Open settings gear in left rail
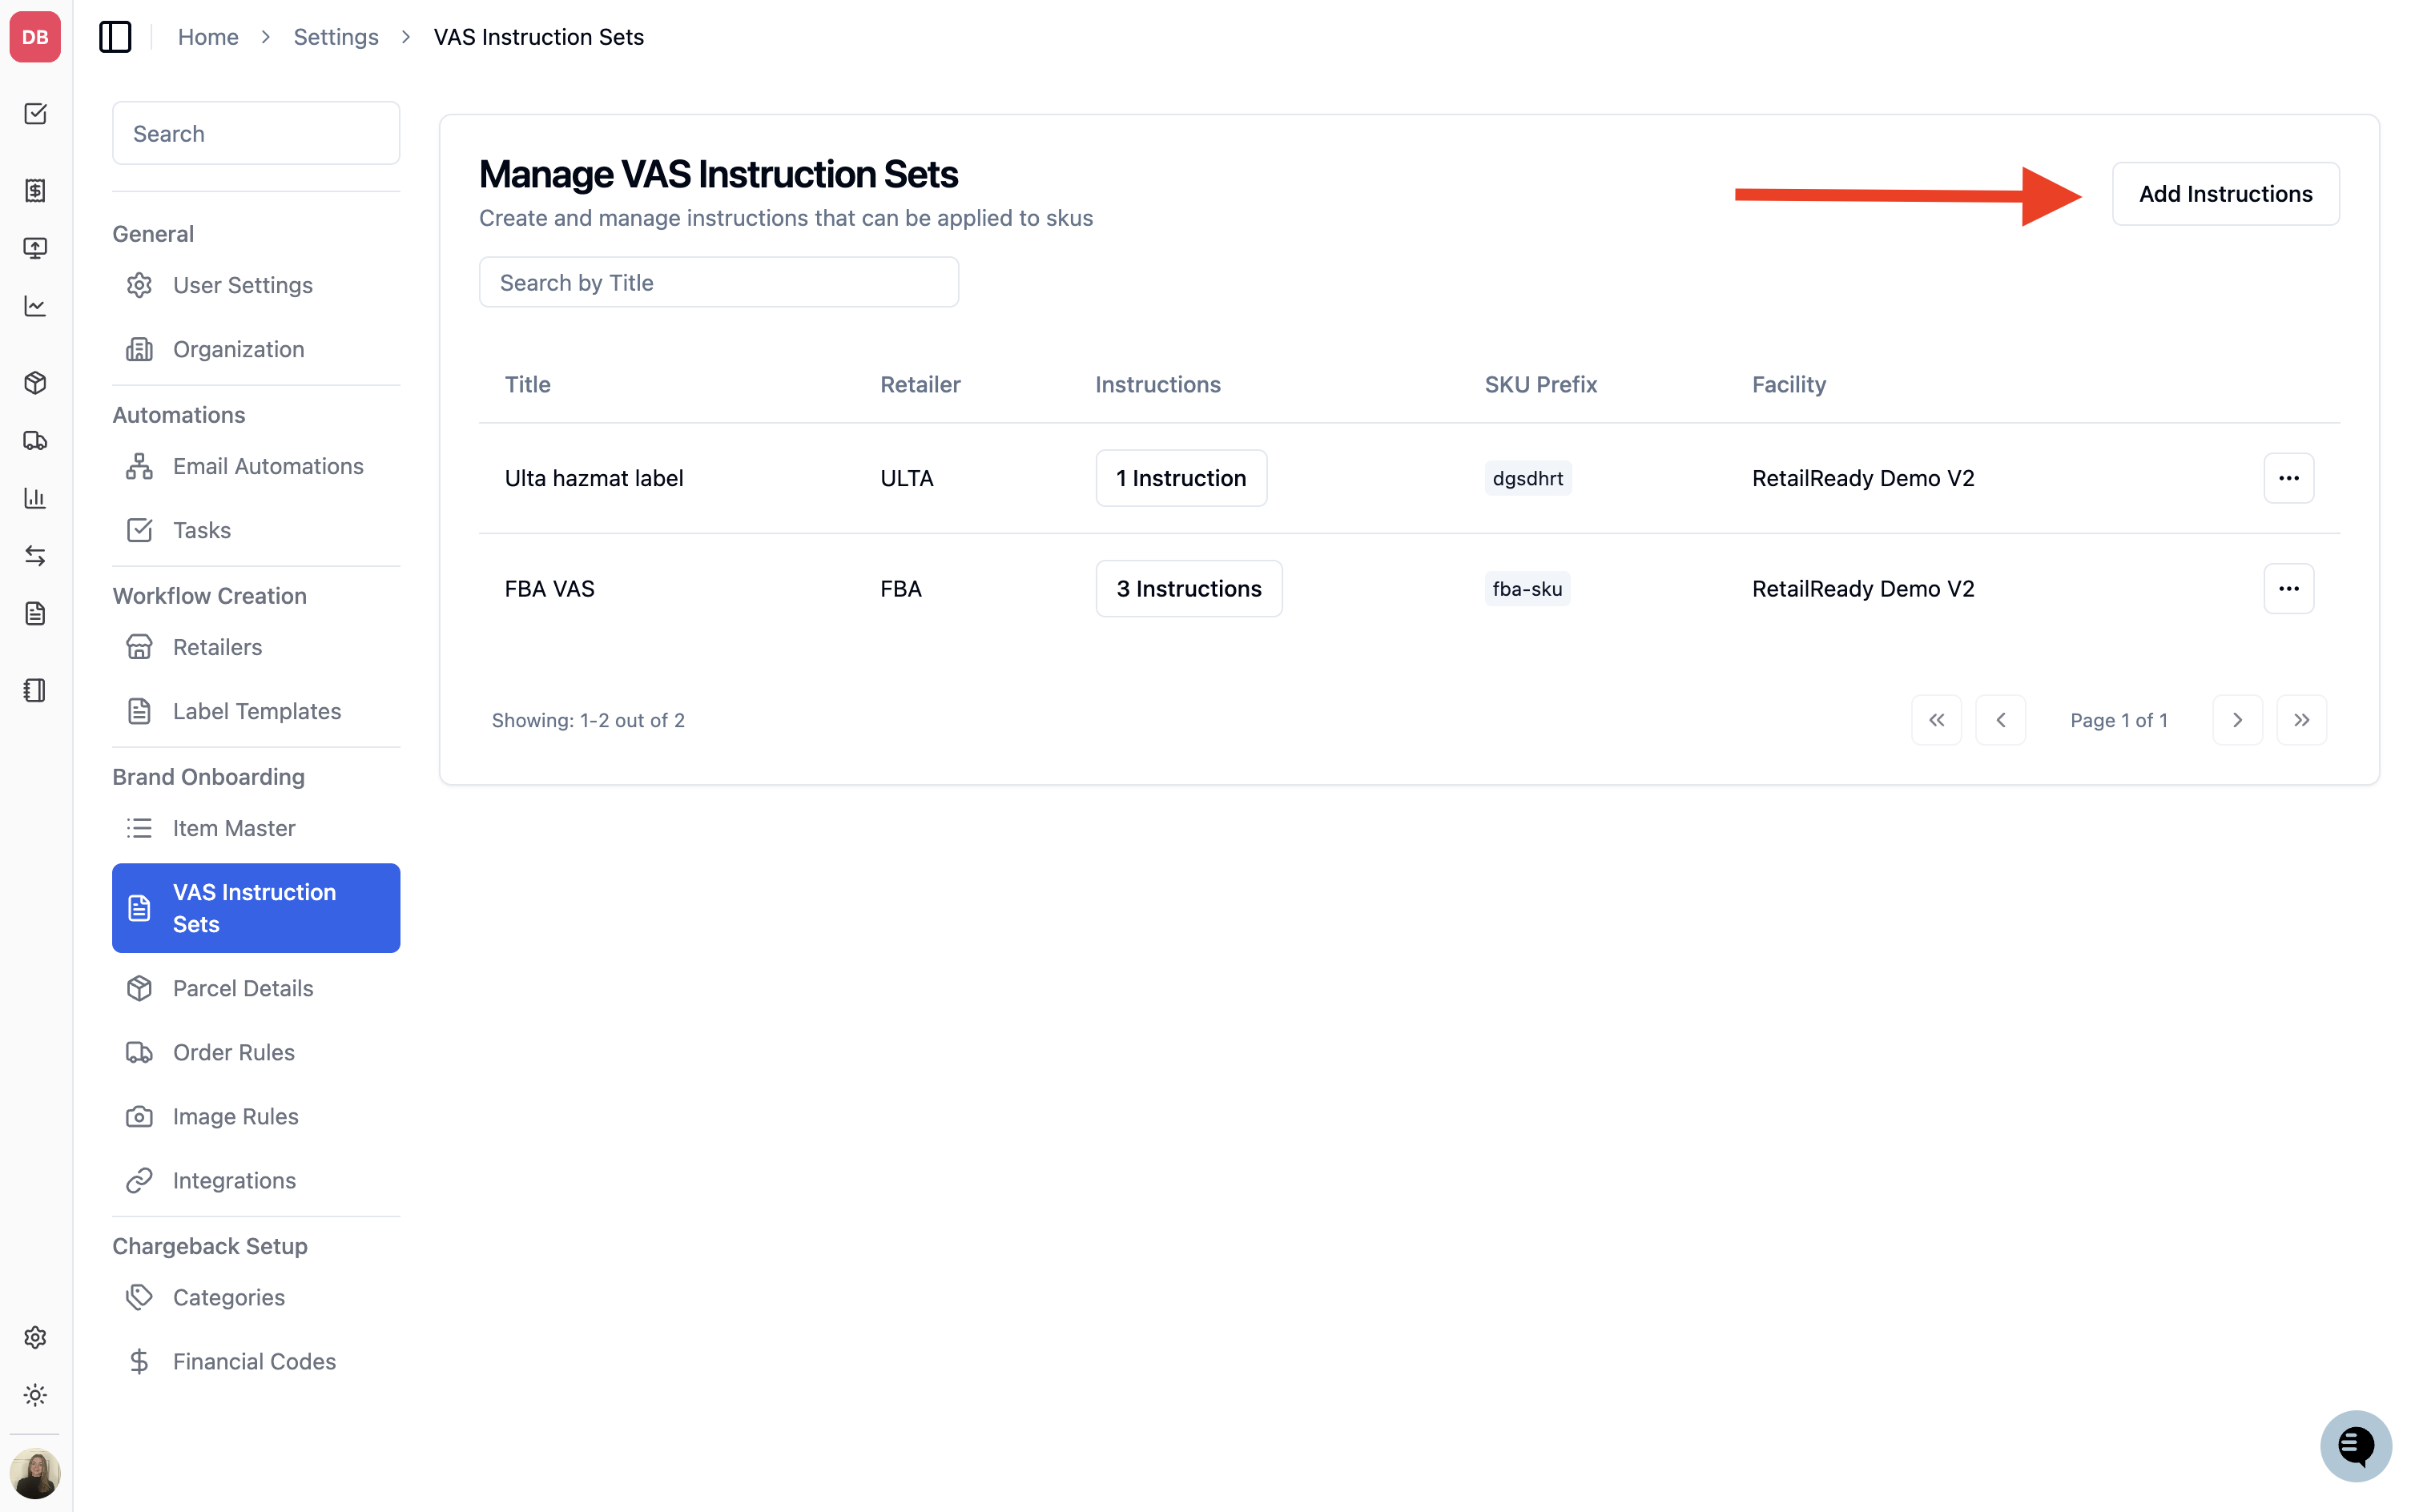This screenshot has width=2419, height=1512. click(x=35, y=1337)
